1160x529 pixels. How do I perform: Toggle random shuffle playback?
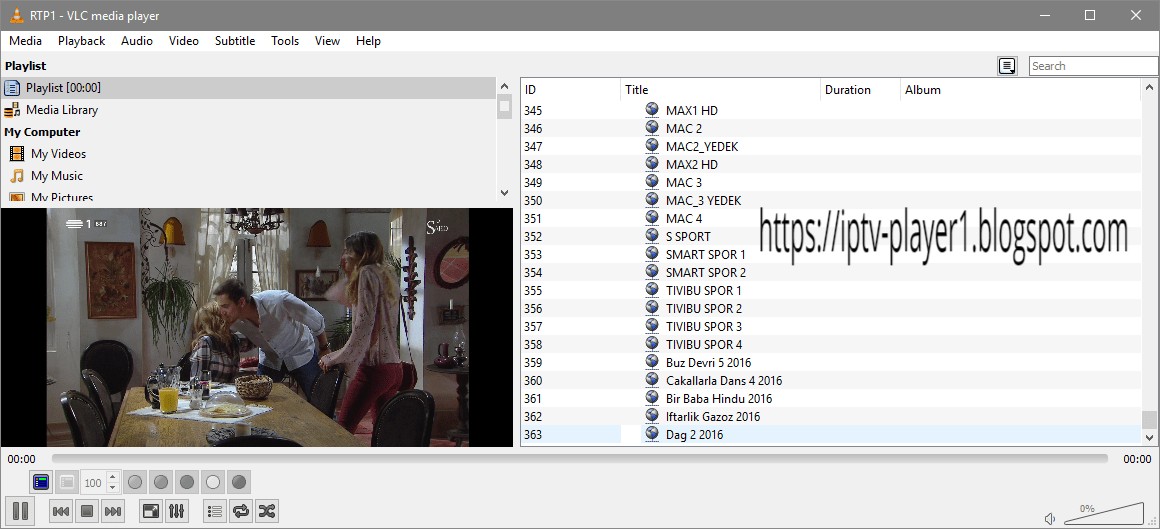point(267,511)
